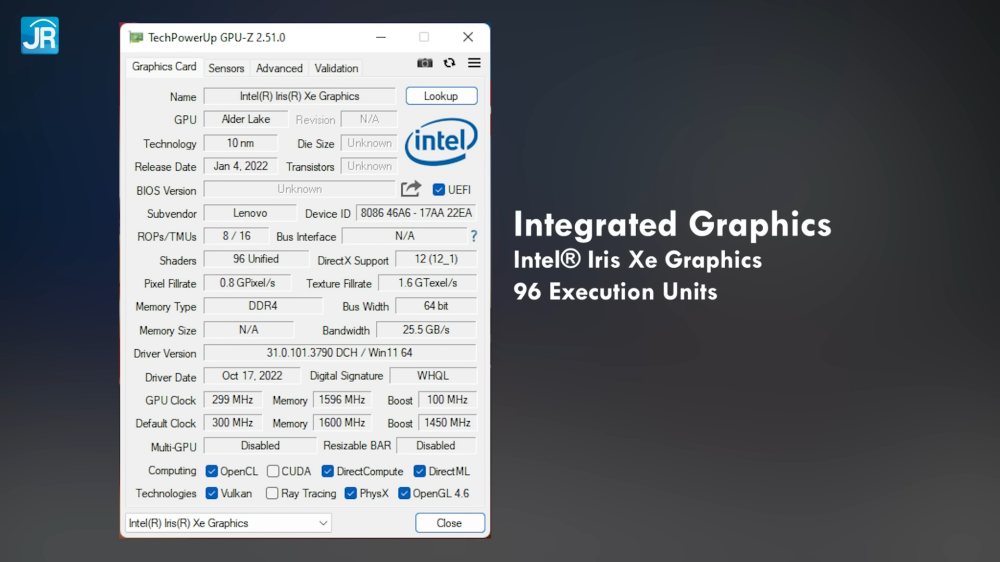The image size is (1000, 562).
Task: Click the Intel logo image
Action: pyautogui.click(x=441, y=142)
